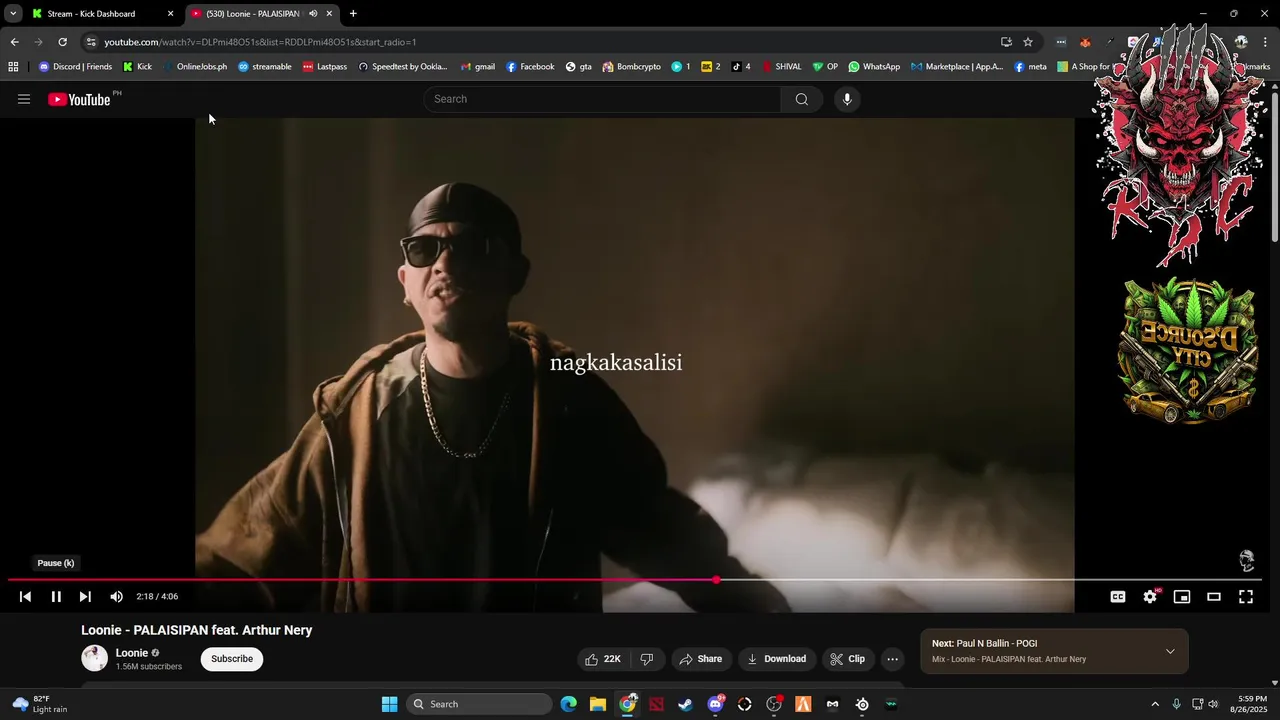This screenshot has width=1280, height=720.
Task: Mute the video volume
Action: 116,597
